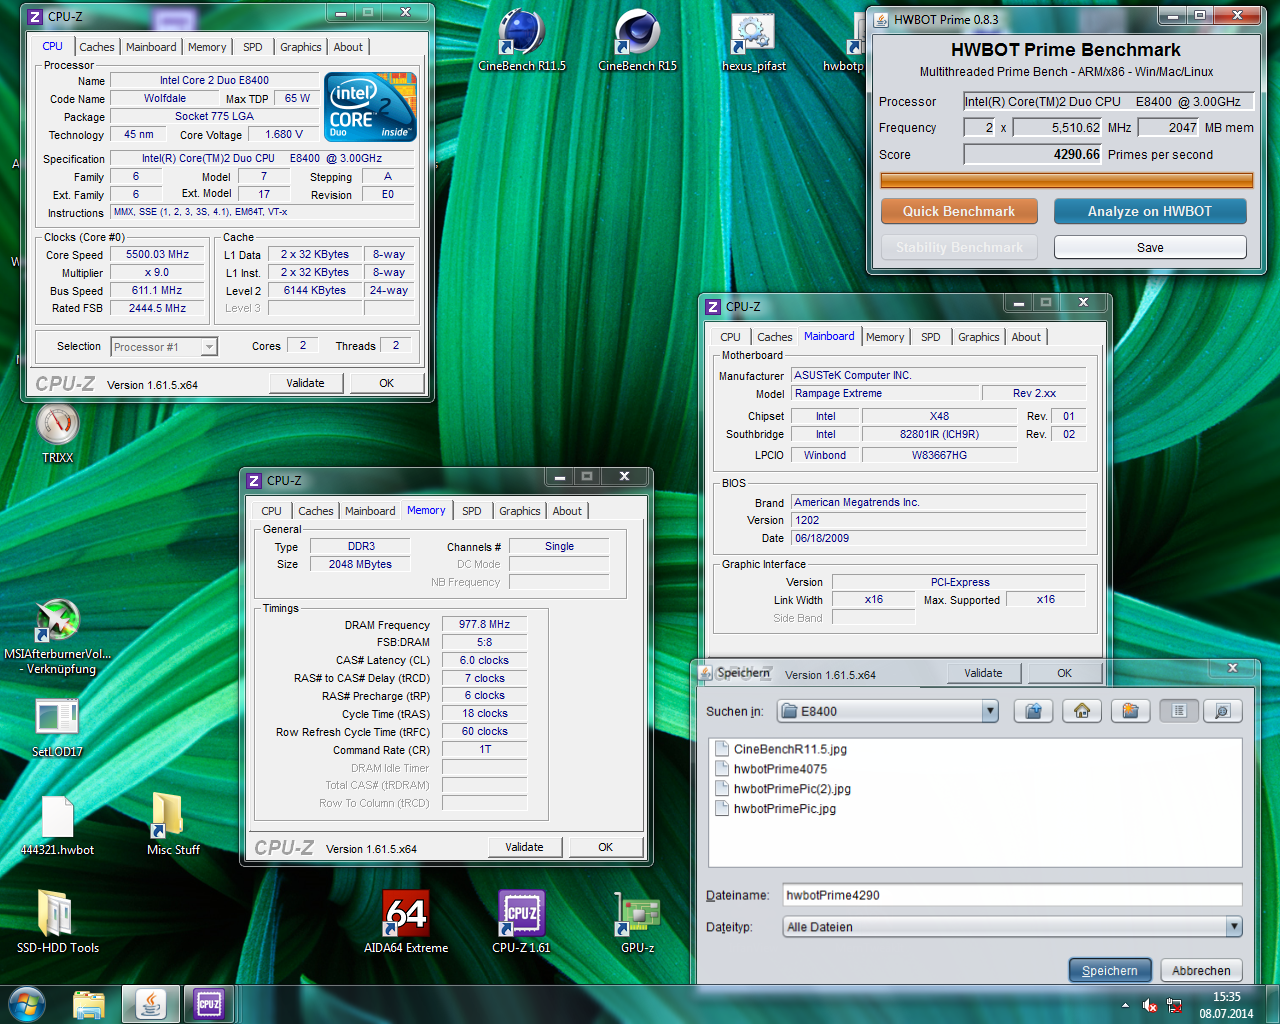
Task: Click HWBOT Score field 4290.66
Action: (1033, 154)
